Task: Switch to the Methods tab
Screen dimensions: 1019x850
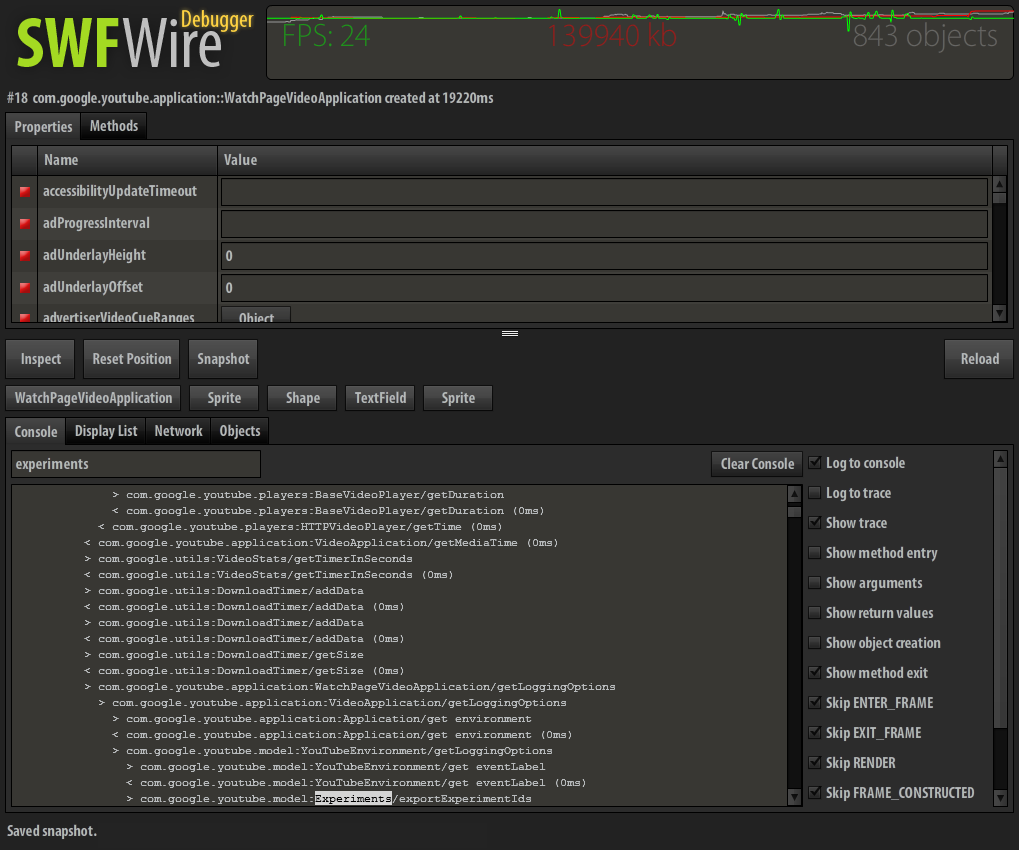Action: [x=114, y=126]
